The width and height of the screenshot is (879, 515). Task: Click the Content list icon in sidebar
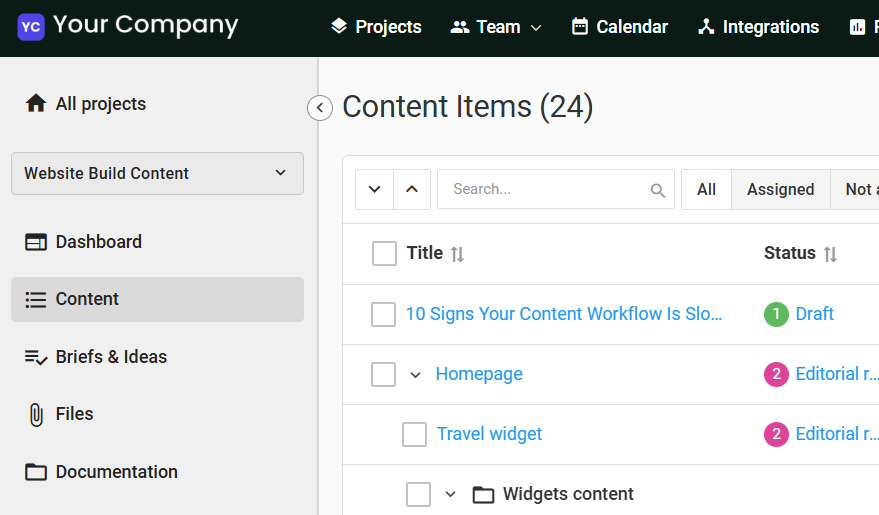[36, 300]
